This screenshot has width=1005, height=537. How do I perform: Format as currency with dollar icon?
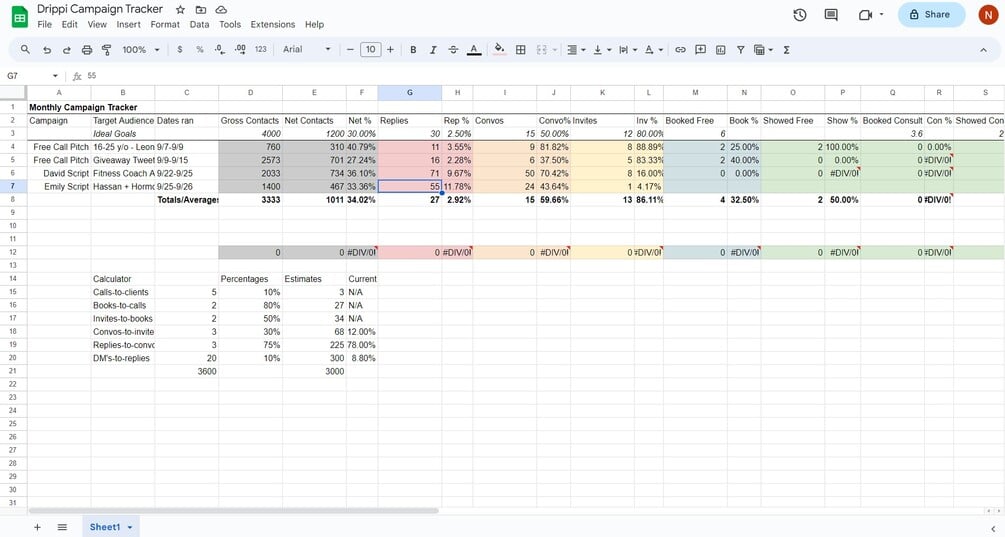coord(179,49)
